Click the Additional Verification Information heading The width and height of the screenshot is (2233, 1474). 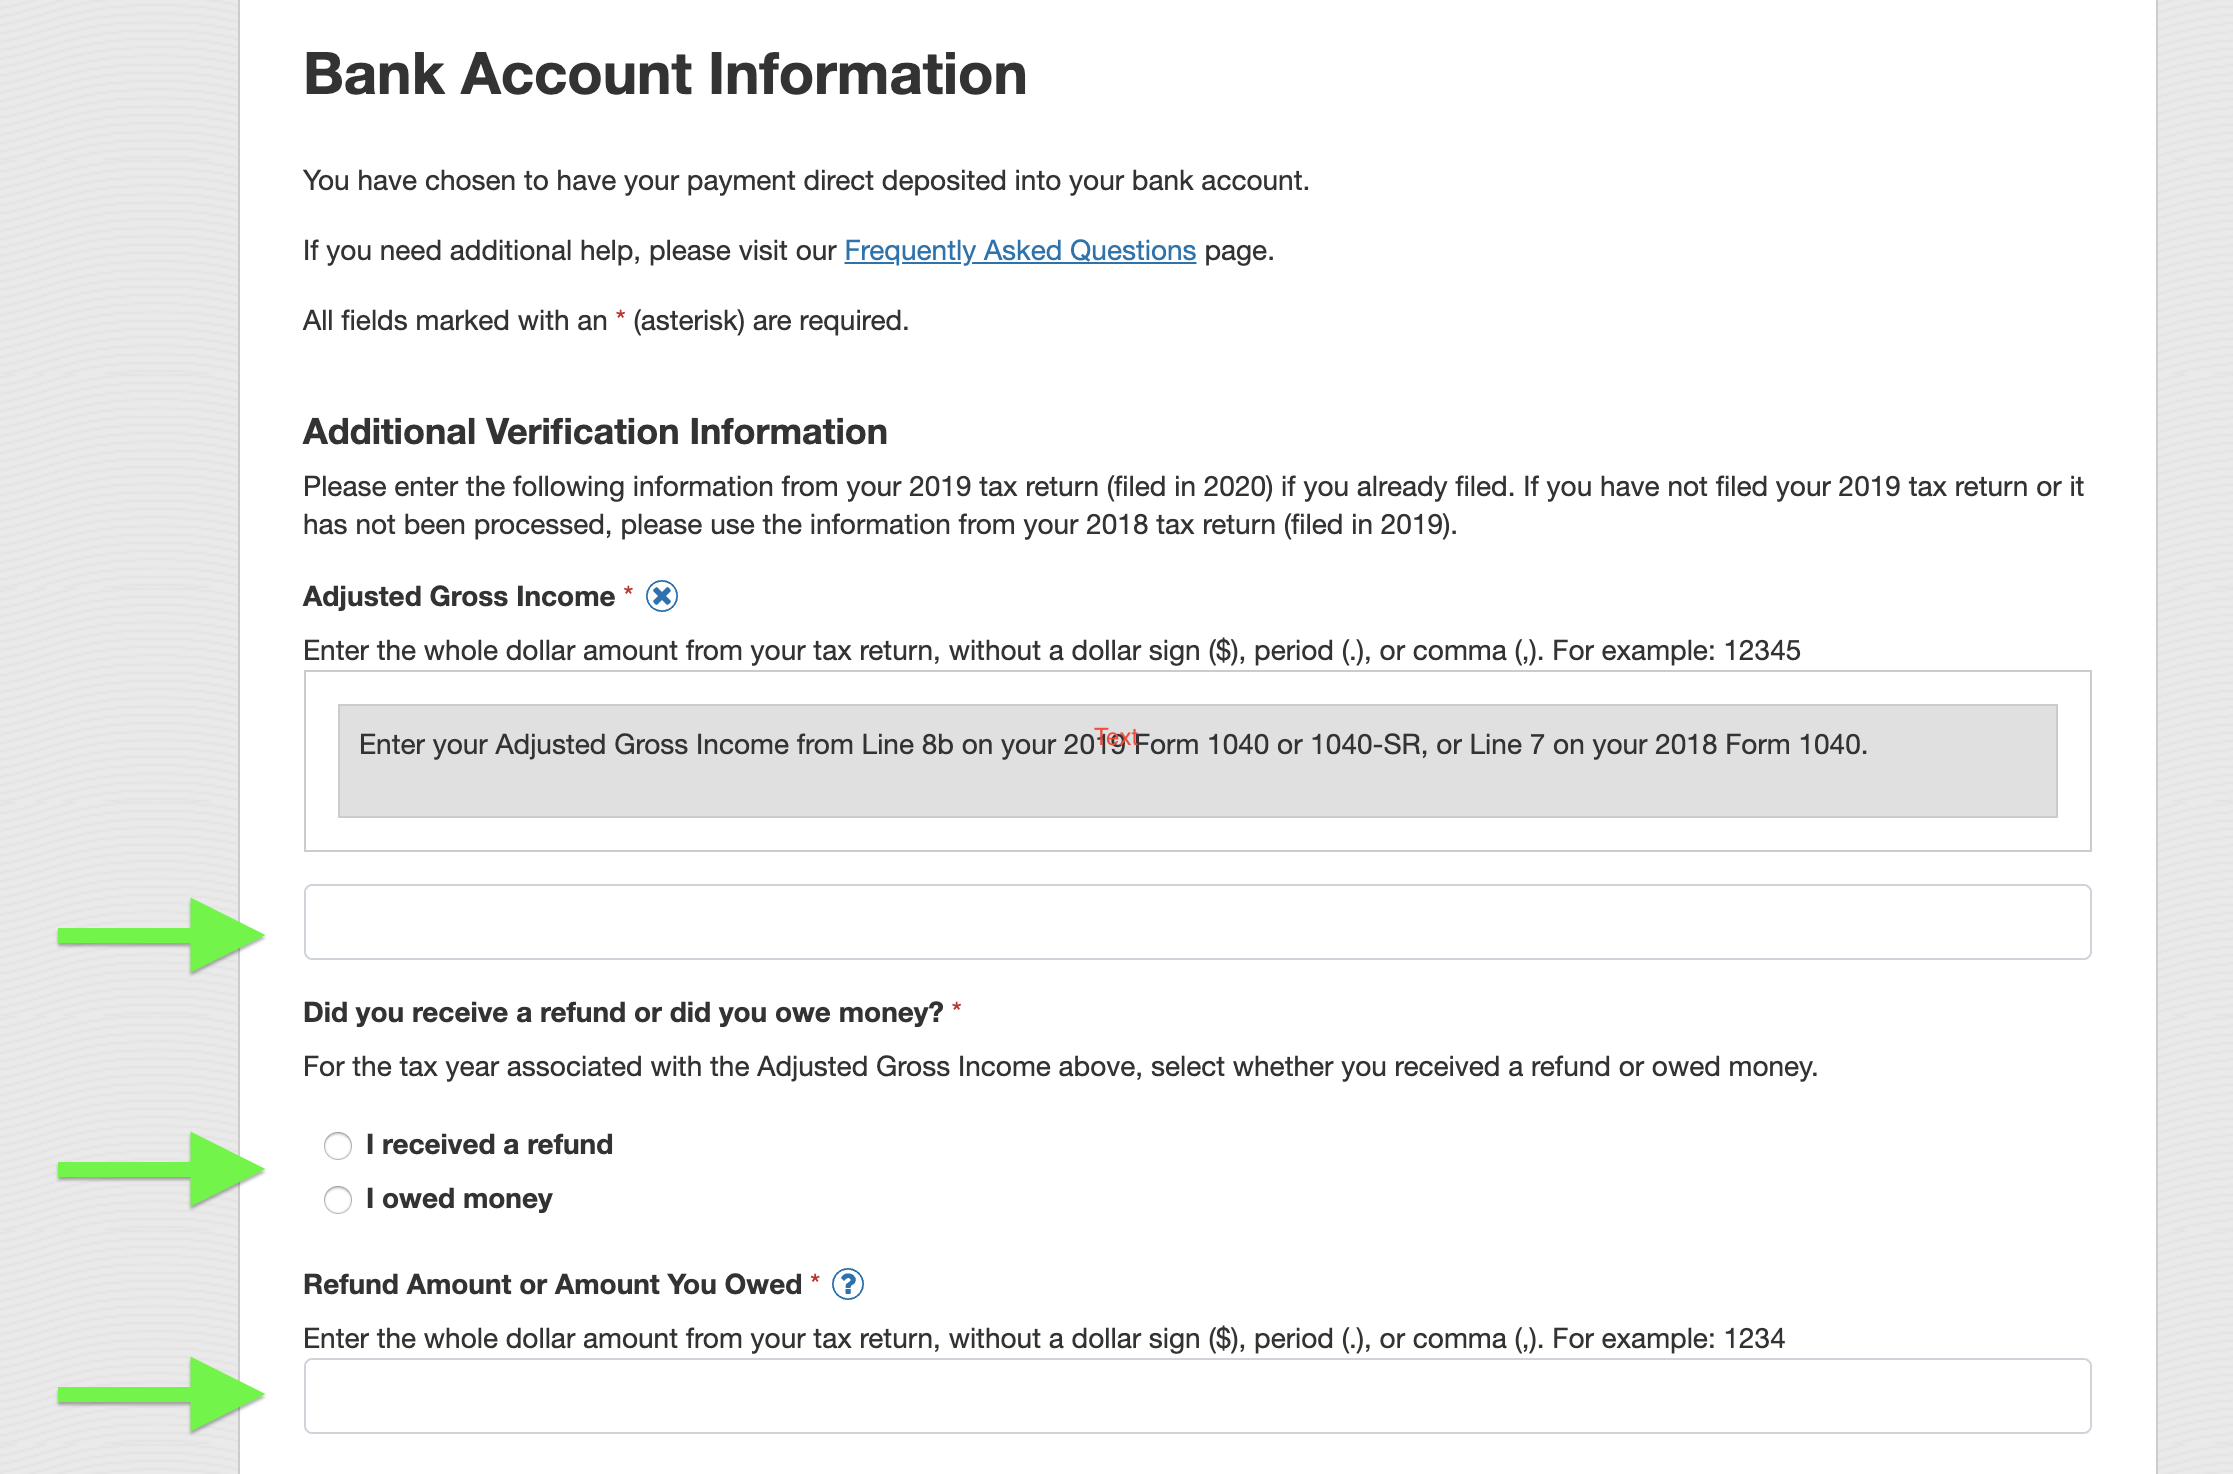coord(594,431)
